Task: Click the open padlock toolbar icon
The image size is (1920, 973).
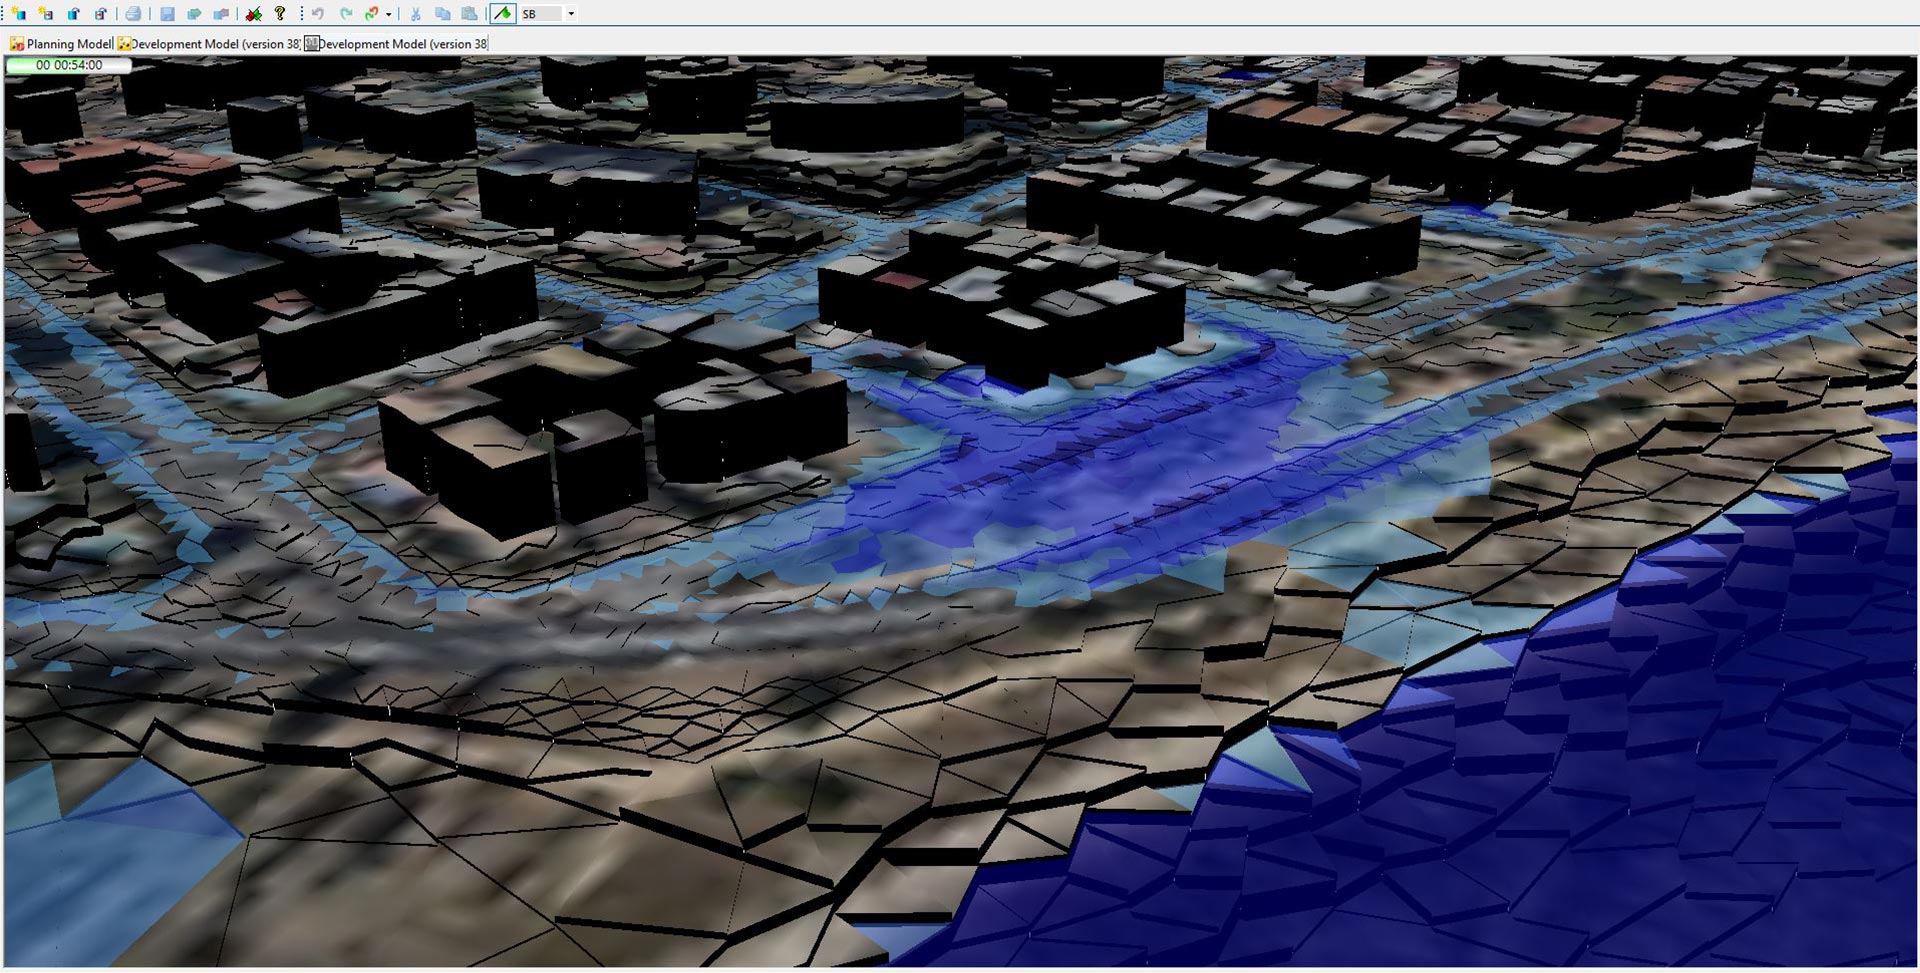Action: coord(74,14)
